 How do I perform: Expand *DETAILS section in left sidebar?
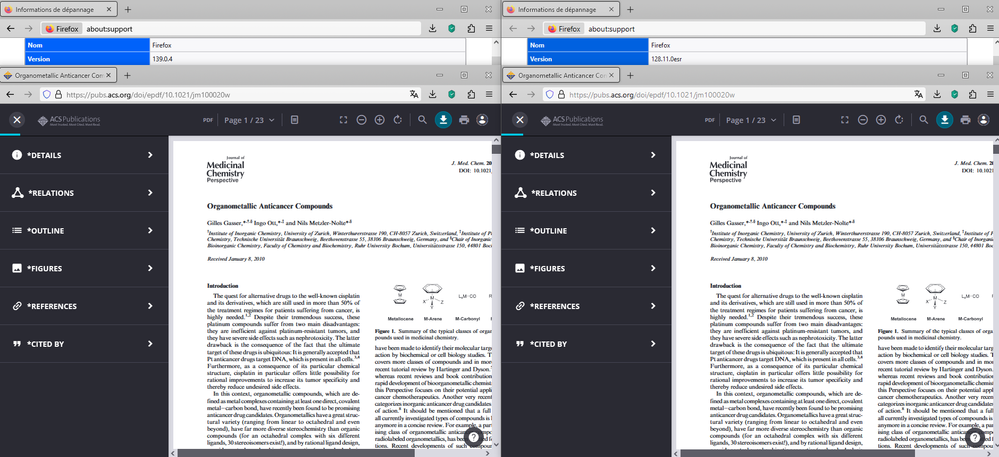83,155
